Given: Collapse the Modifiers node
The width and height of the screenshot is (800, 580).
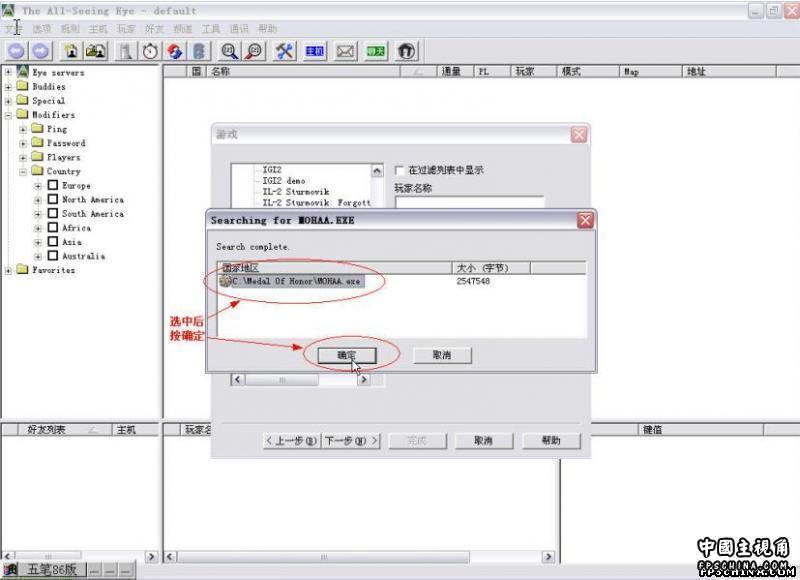Looking at the screenshot, I should point(8,115).
